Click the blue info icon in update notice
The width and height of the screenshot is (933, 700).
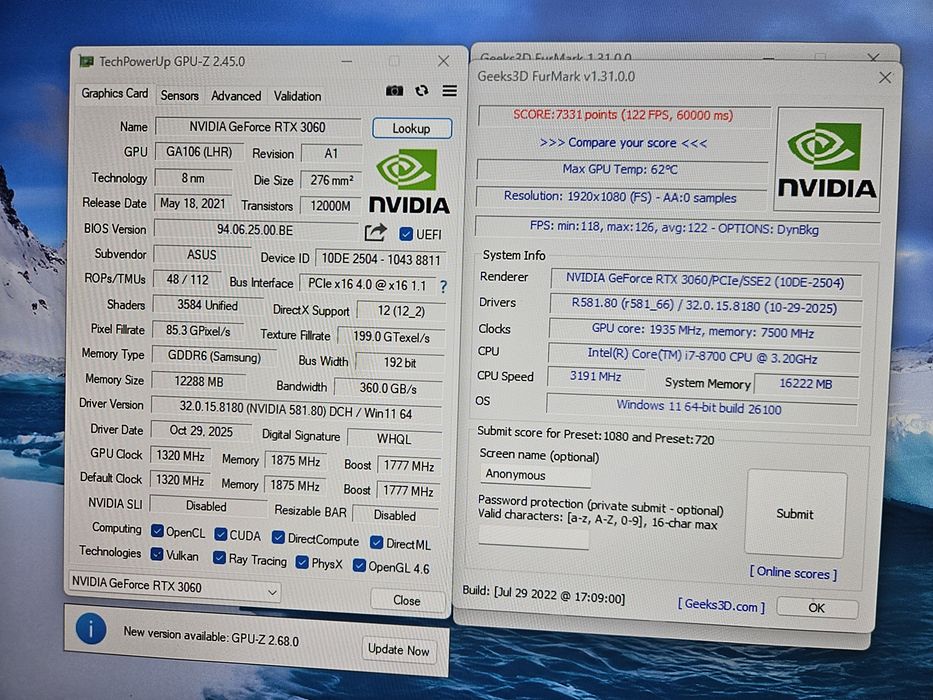[91, 629]
